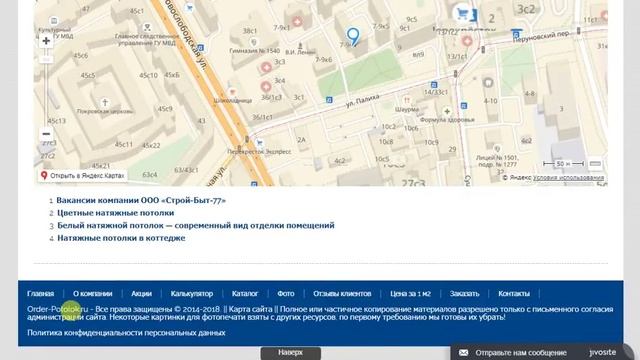Open Контакты footer menu item
Screen dimensions: 640x360
(514, 293)
